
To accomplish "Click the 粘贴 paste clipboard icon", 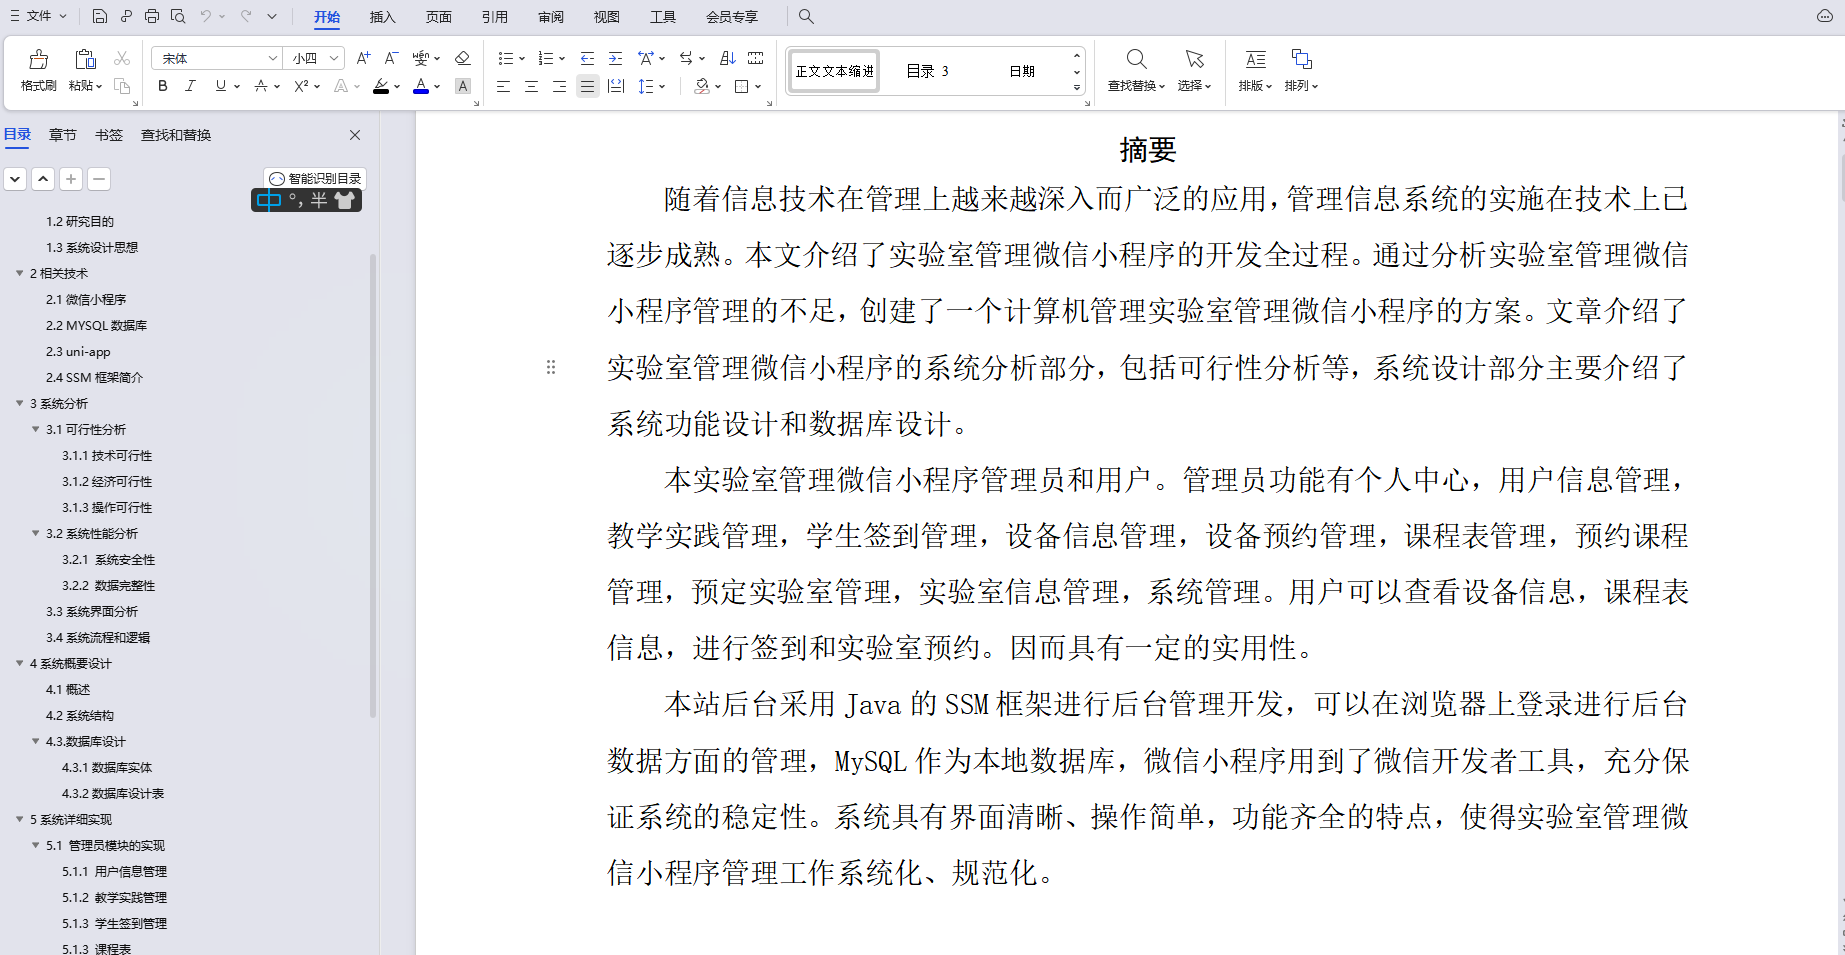I will coord(85,60).
